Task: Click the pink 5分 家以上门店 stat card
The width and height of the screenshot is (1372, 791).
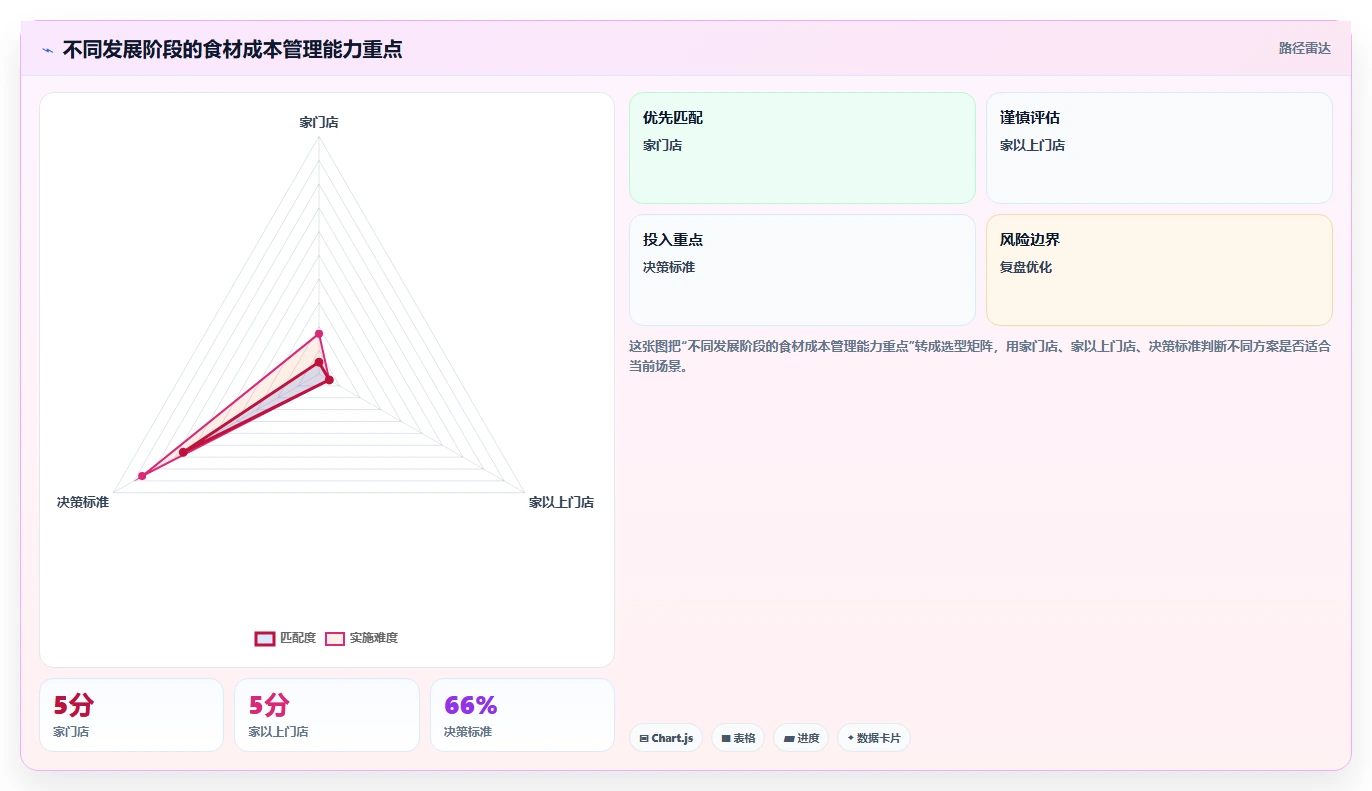Action: [326, 715]
